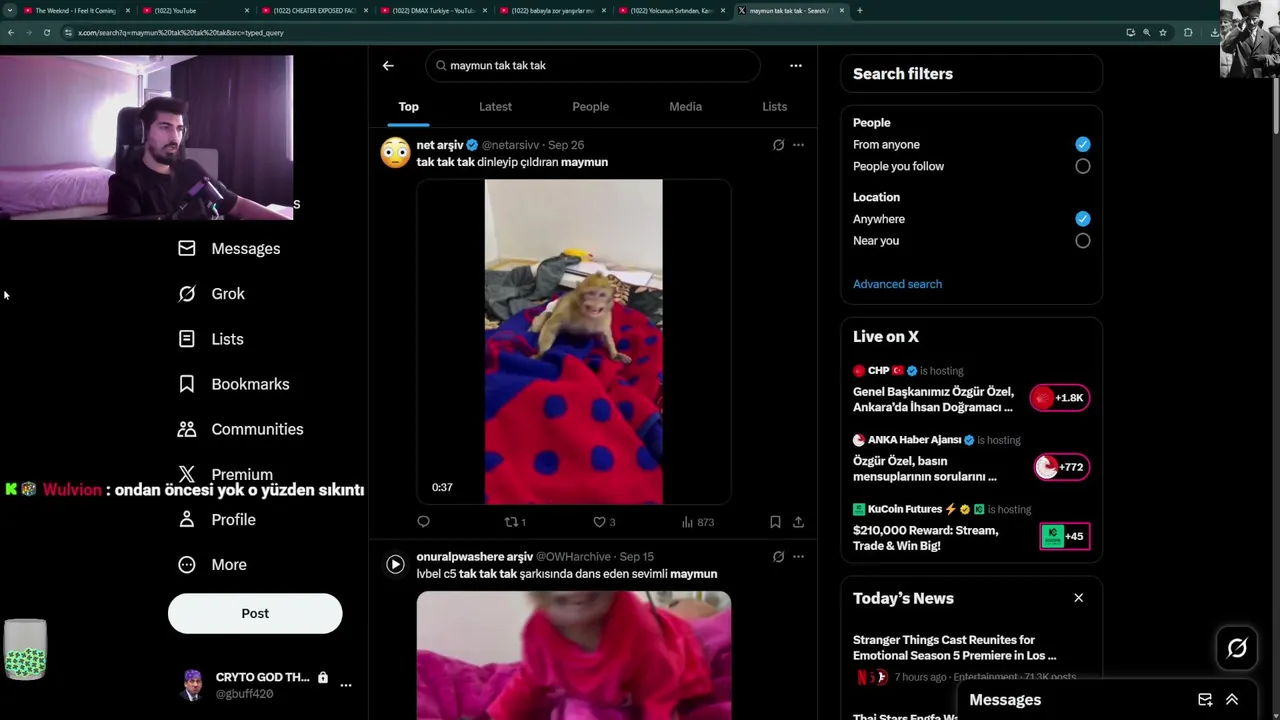This screenshot has width=1280, height=720.
Task: Open net arşiv profile name
Action: (440, 145)
